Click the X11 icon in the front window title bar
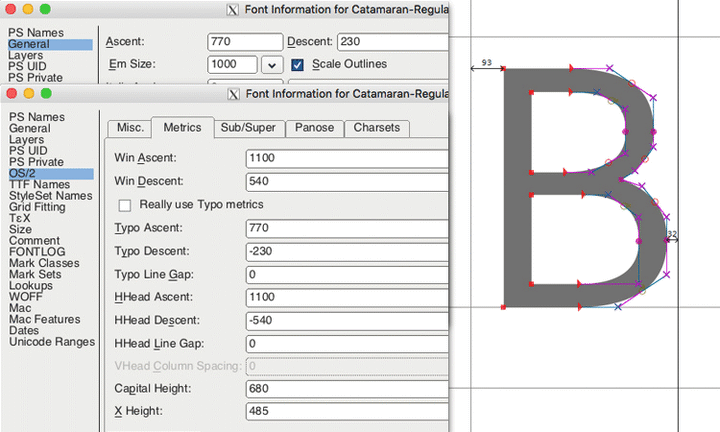Screen dimensions: 720x432 233,96
